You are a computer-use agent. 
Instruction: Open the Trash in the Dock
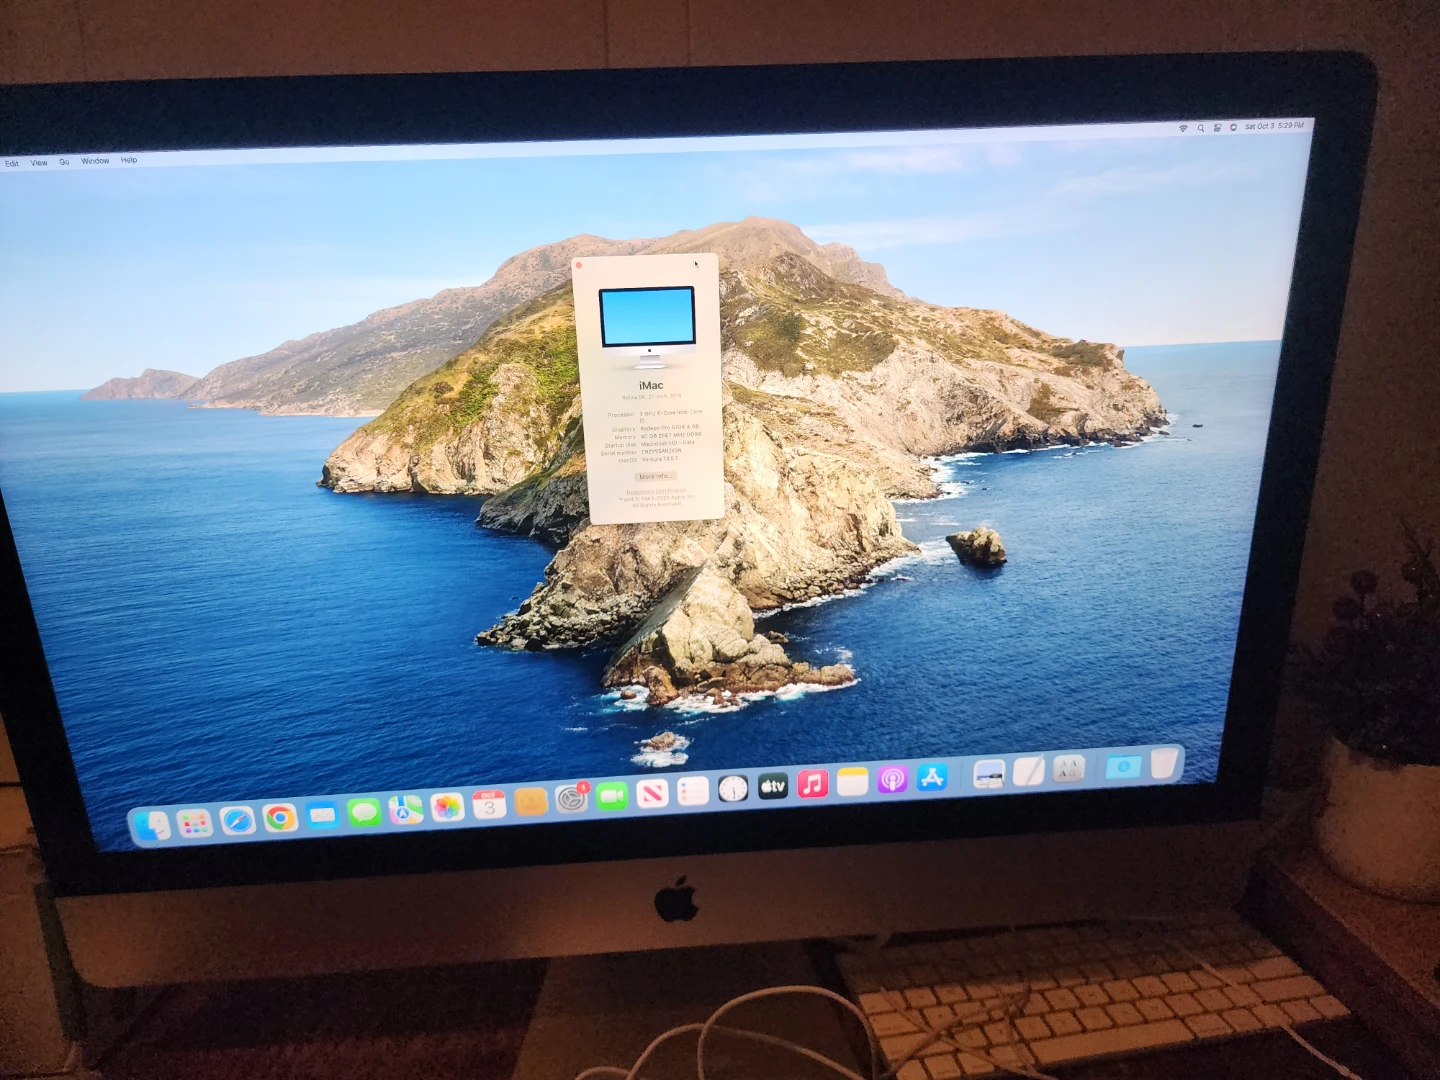1163,763
